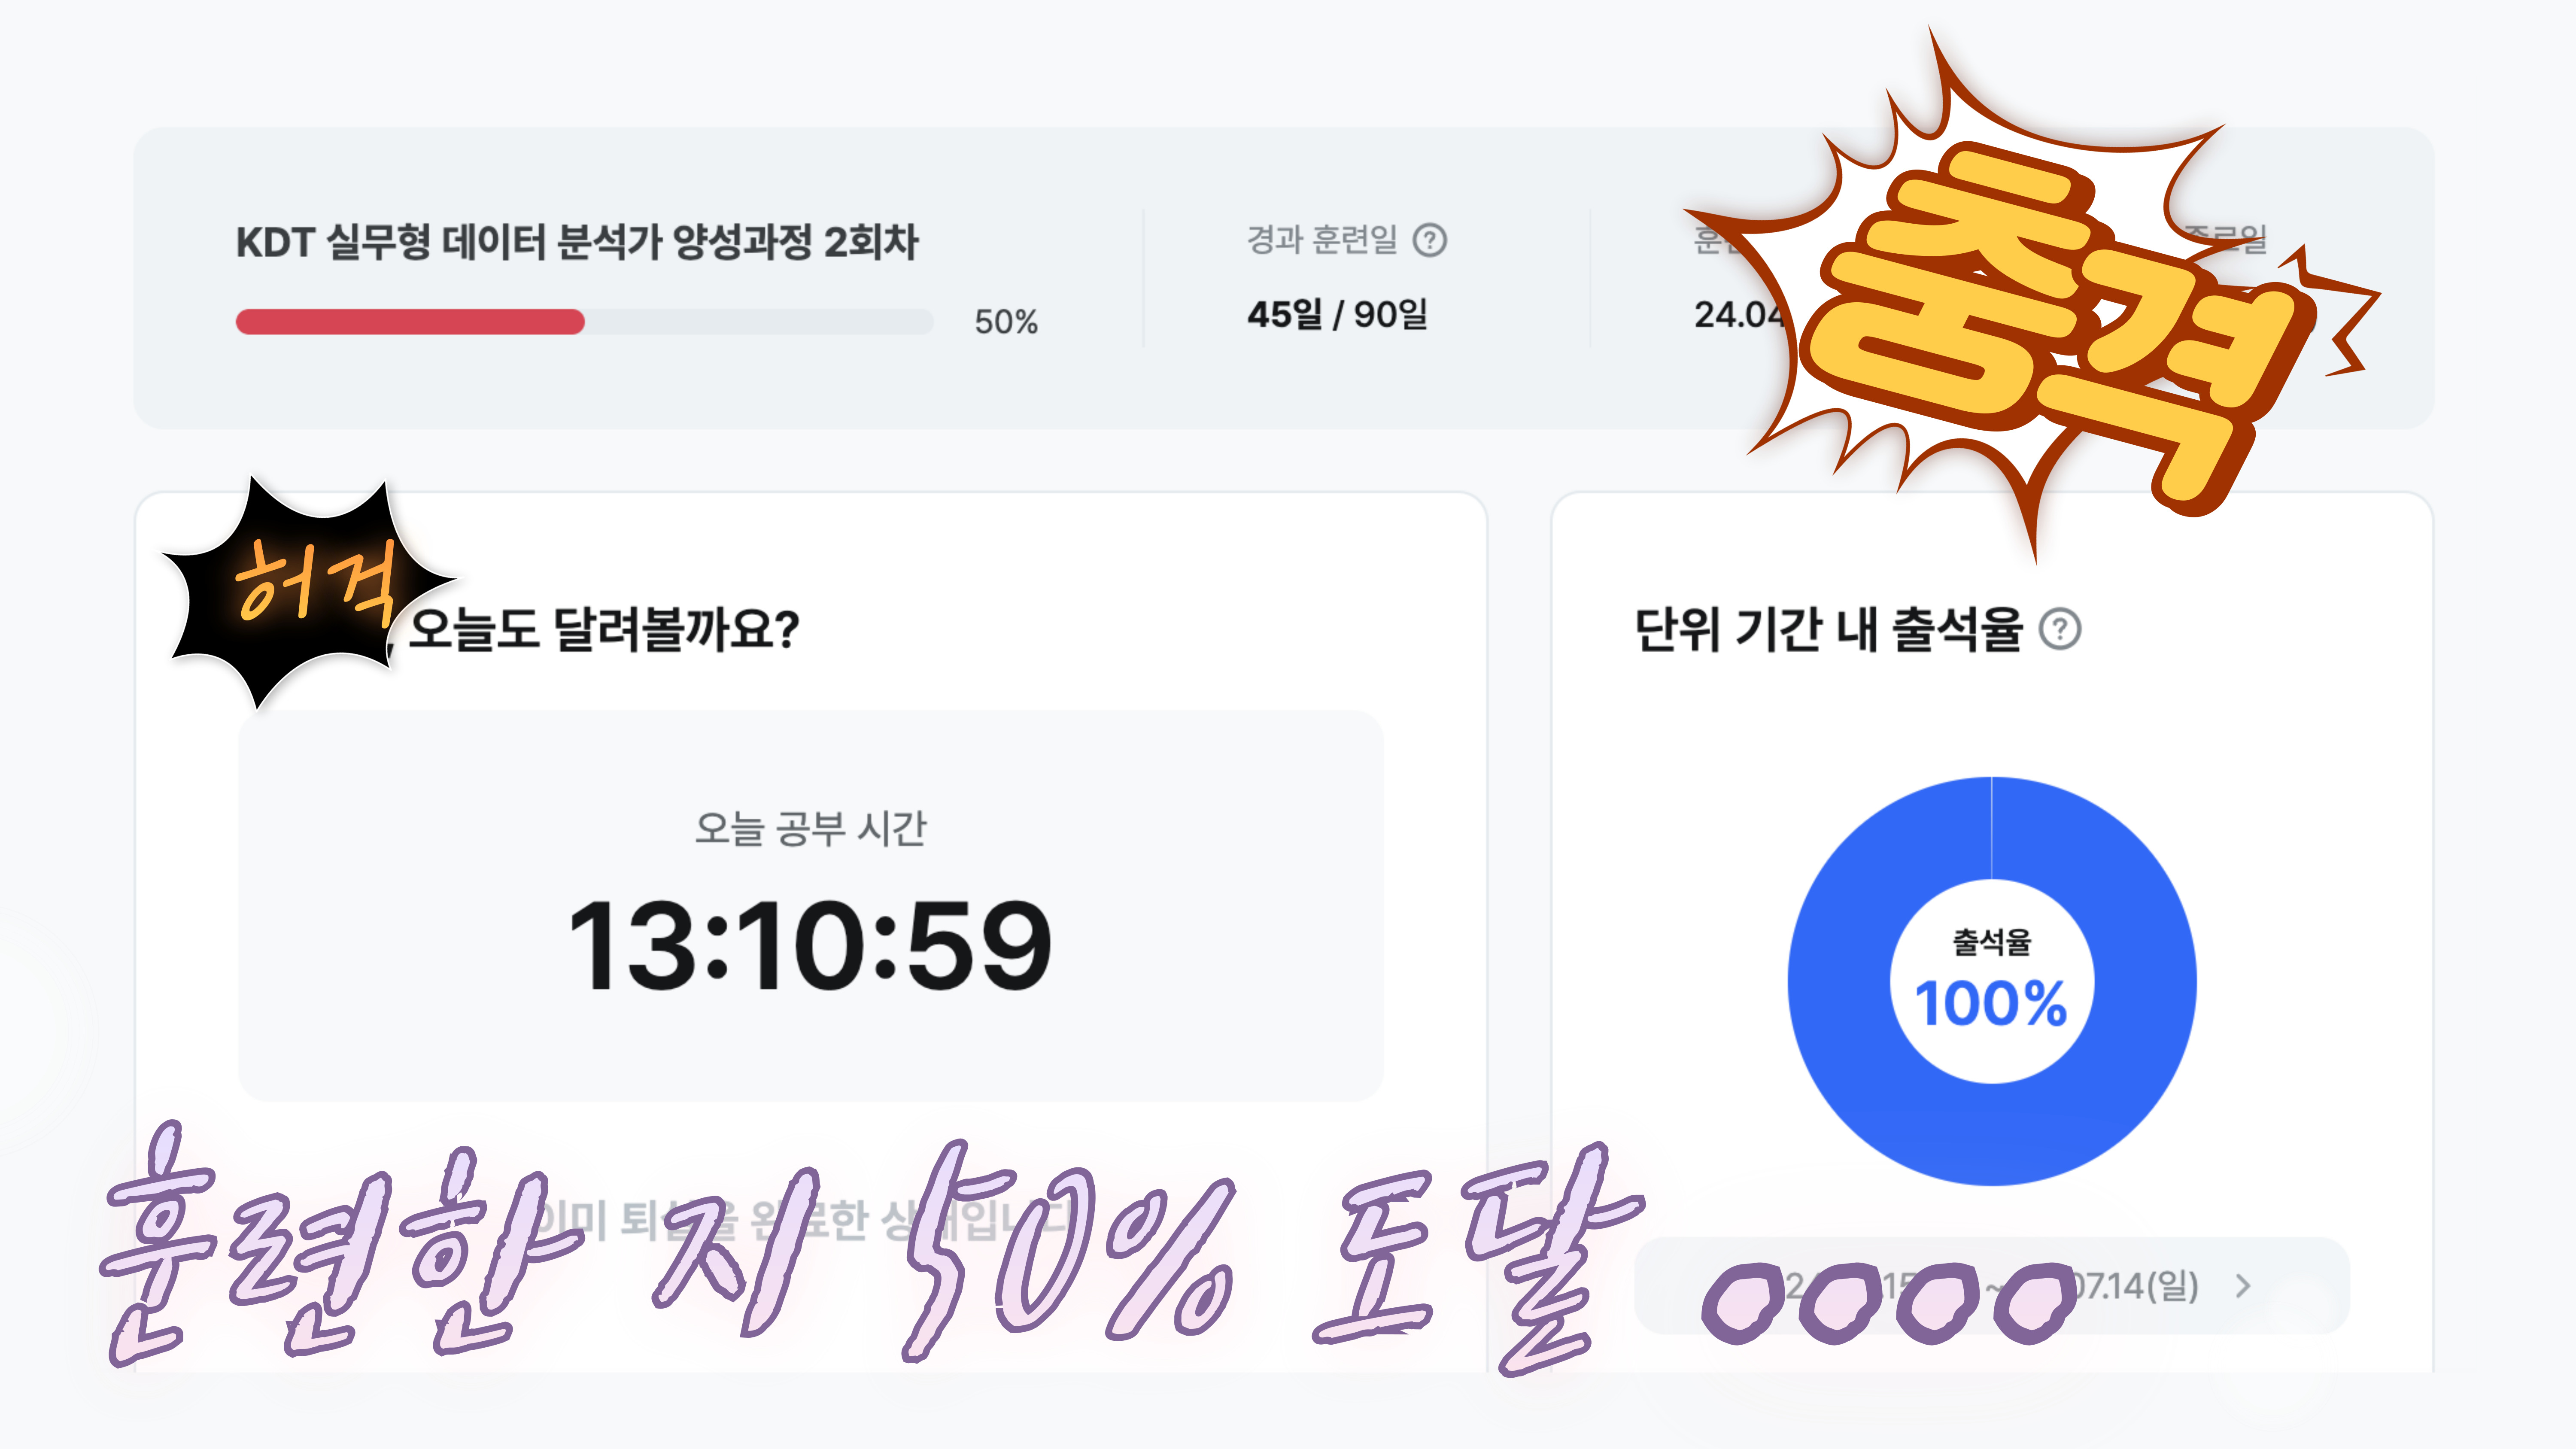
Task: Click the 100% attendance rate in donut center
Action: pyautogui.click(x=1991, y=1004)
